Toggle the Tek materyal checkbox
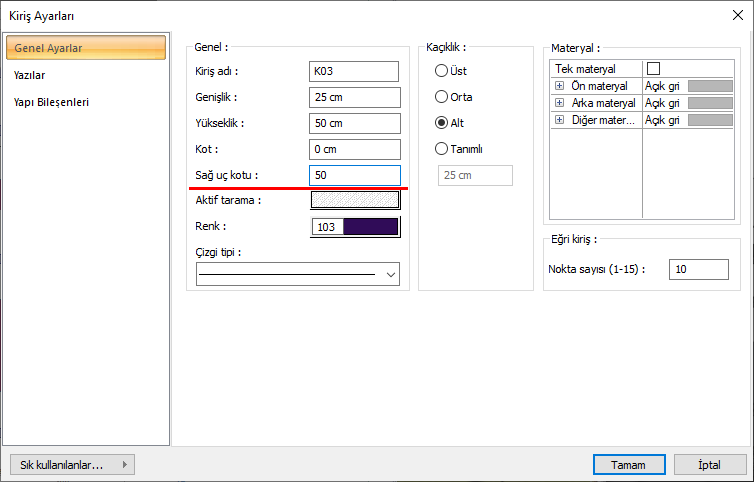The image size is (754, 482). tap(653, 68)
